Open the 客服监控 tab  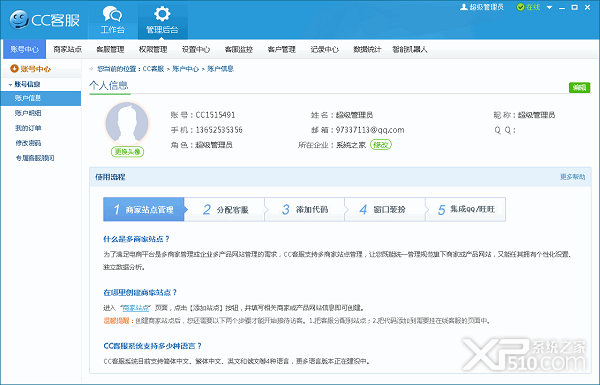tap(239, 49)
